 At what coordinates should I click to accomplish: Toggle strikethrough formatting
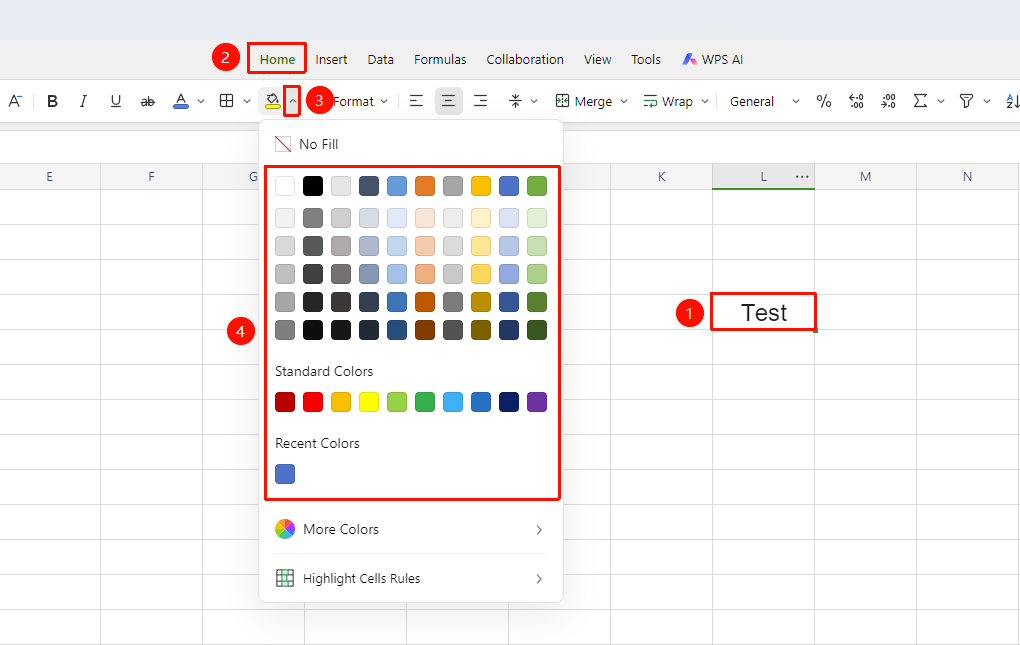point(148,101)
